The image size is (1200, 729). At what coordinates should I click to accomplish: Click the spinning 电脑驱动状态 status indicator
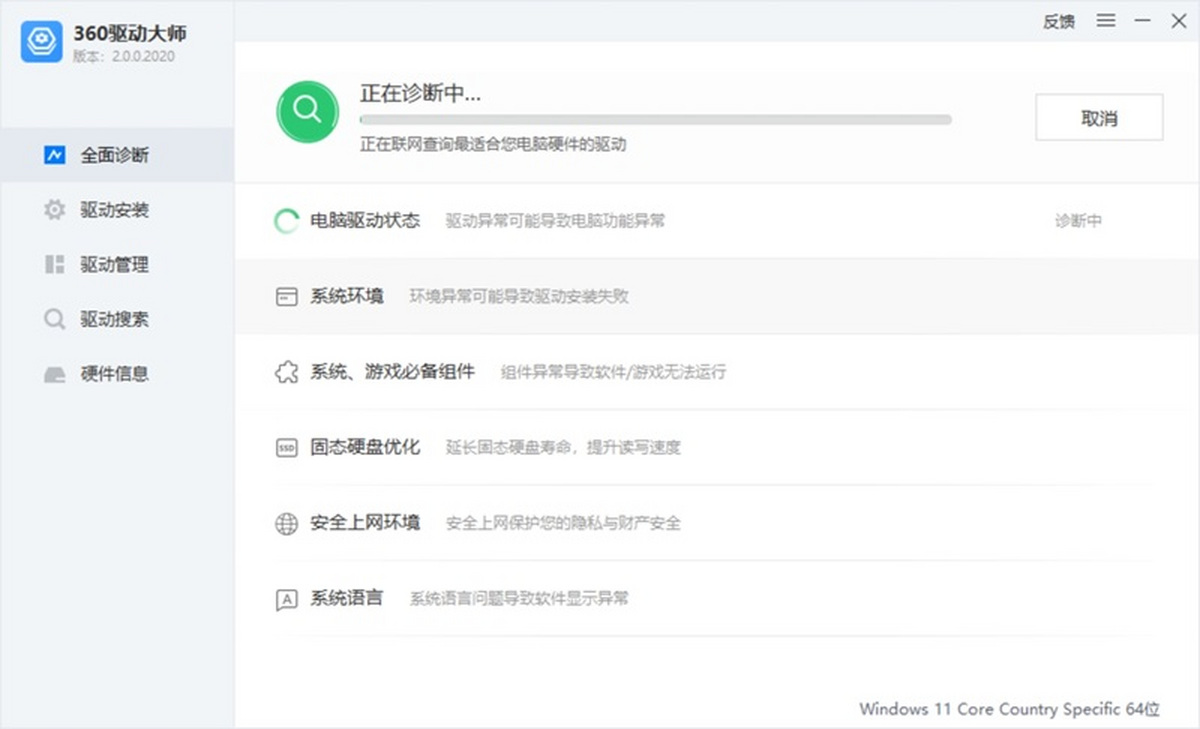tap(284, 221)
